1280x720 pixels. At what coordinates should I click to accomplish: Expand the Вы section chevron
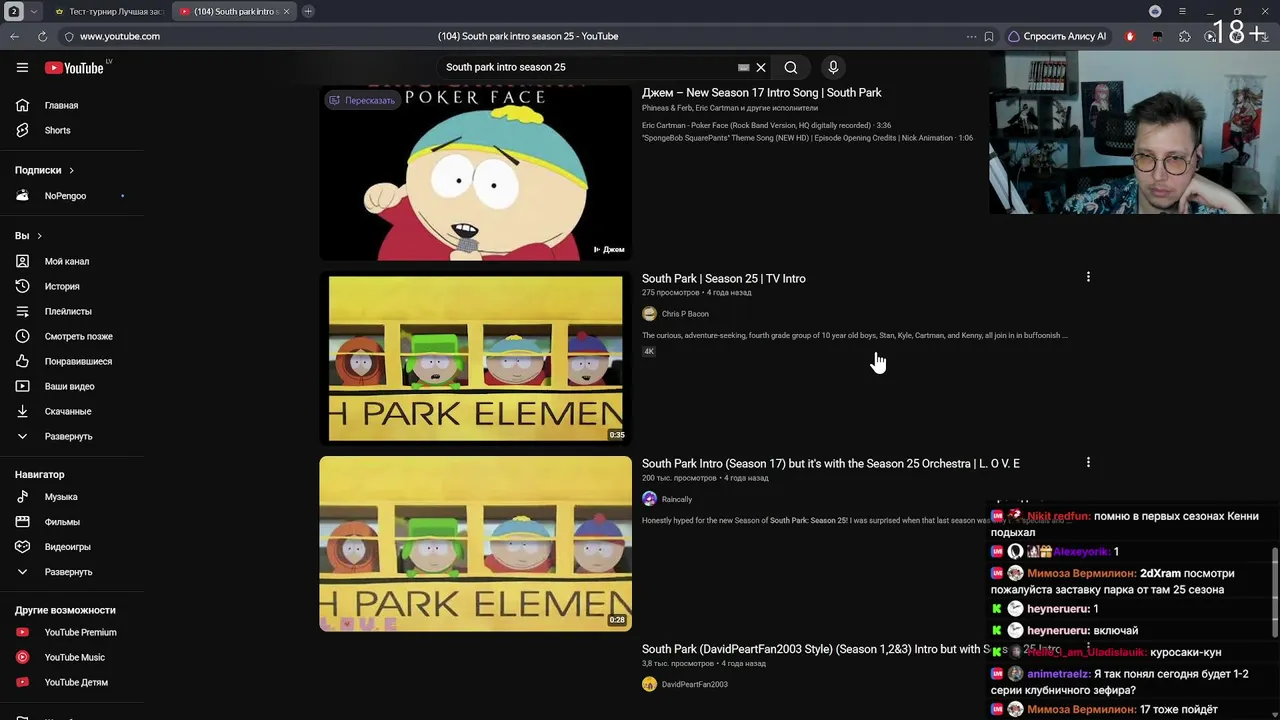point(39,236)
